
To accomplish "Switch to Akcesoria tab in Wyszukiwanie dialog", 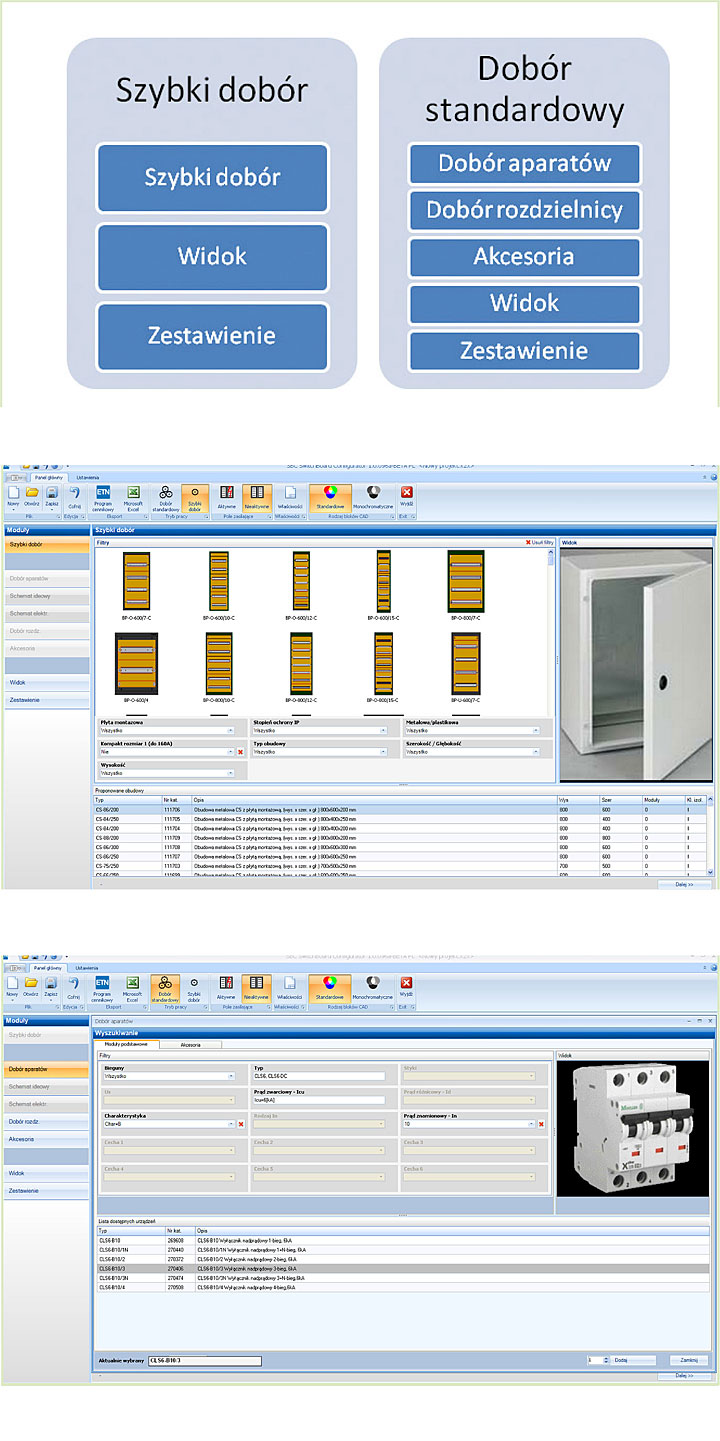I will pos(190,1044).
